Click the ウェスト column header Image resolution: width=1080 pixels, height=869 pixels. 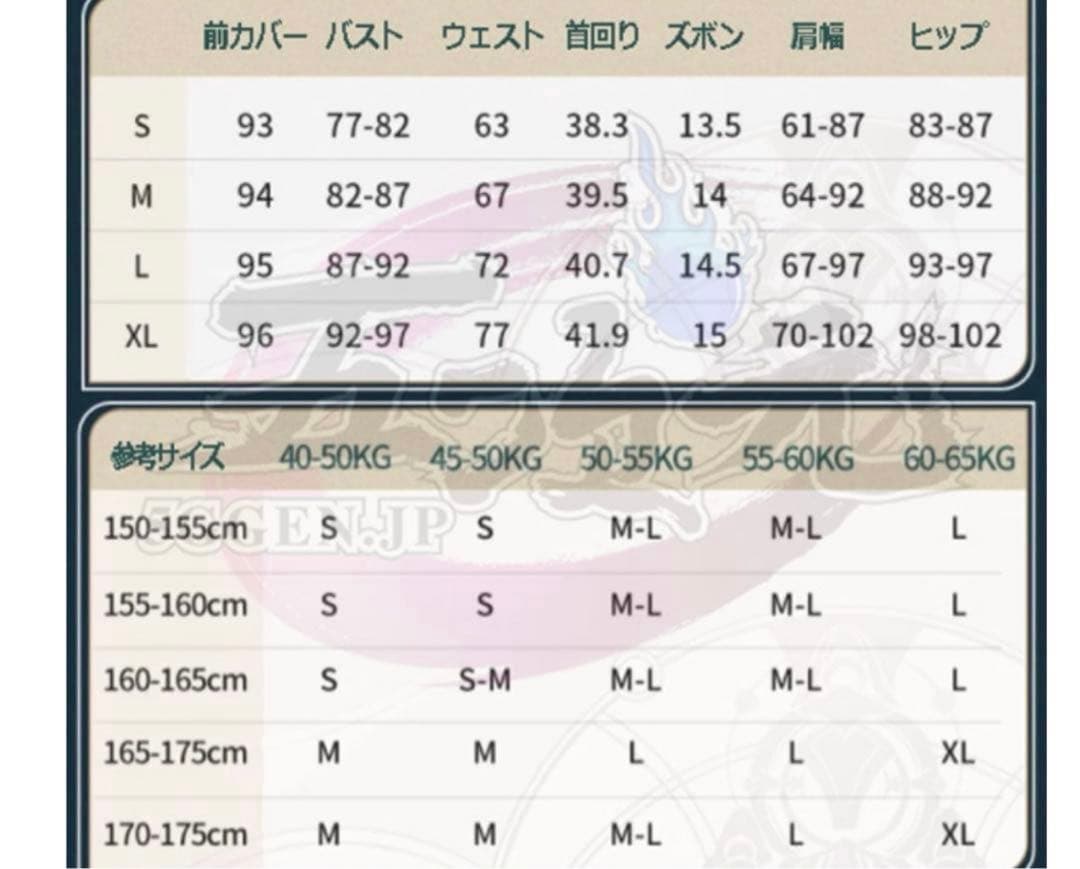click(x=492, y=38)
